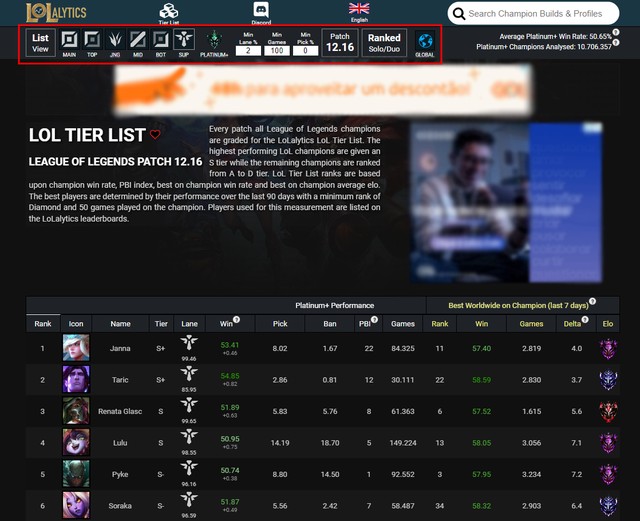Open the Ranked Solo/Duo queue selector
Screen dimensions: 640x521
click(384, 42)
